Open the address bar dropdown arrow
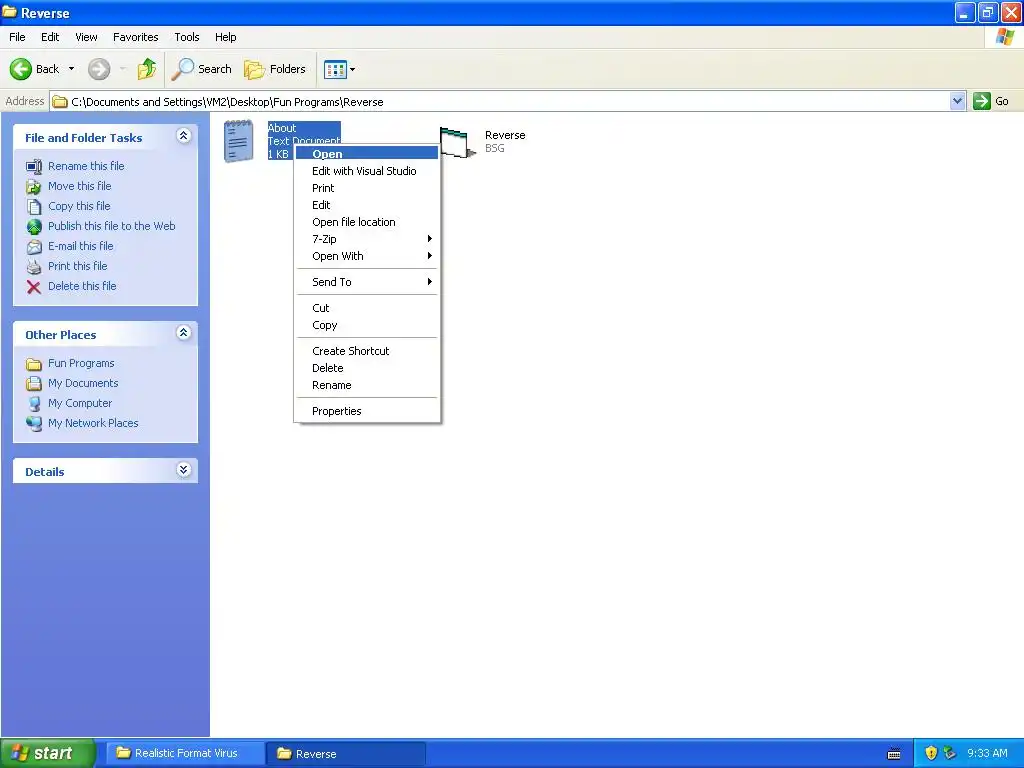 (957, 101)
